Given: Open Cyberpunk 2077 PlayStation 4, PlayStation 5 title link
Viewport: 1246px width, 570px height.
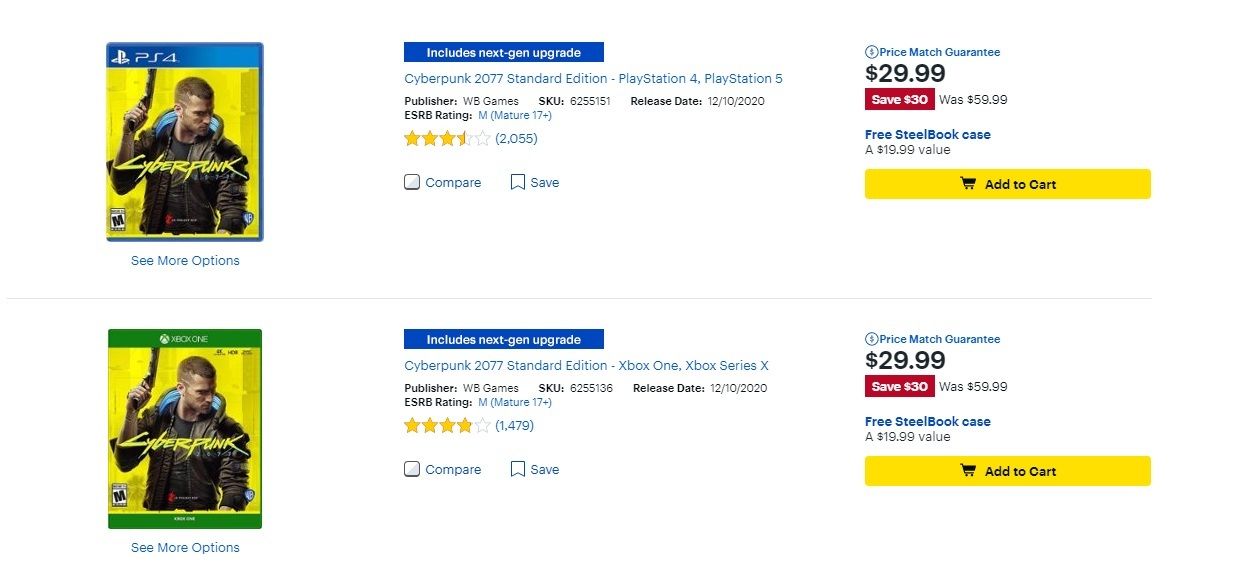Looking at the screenshot, I should [594, 78].
